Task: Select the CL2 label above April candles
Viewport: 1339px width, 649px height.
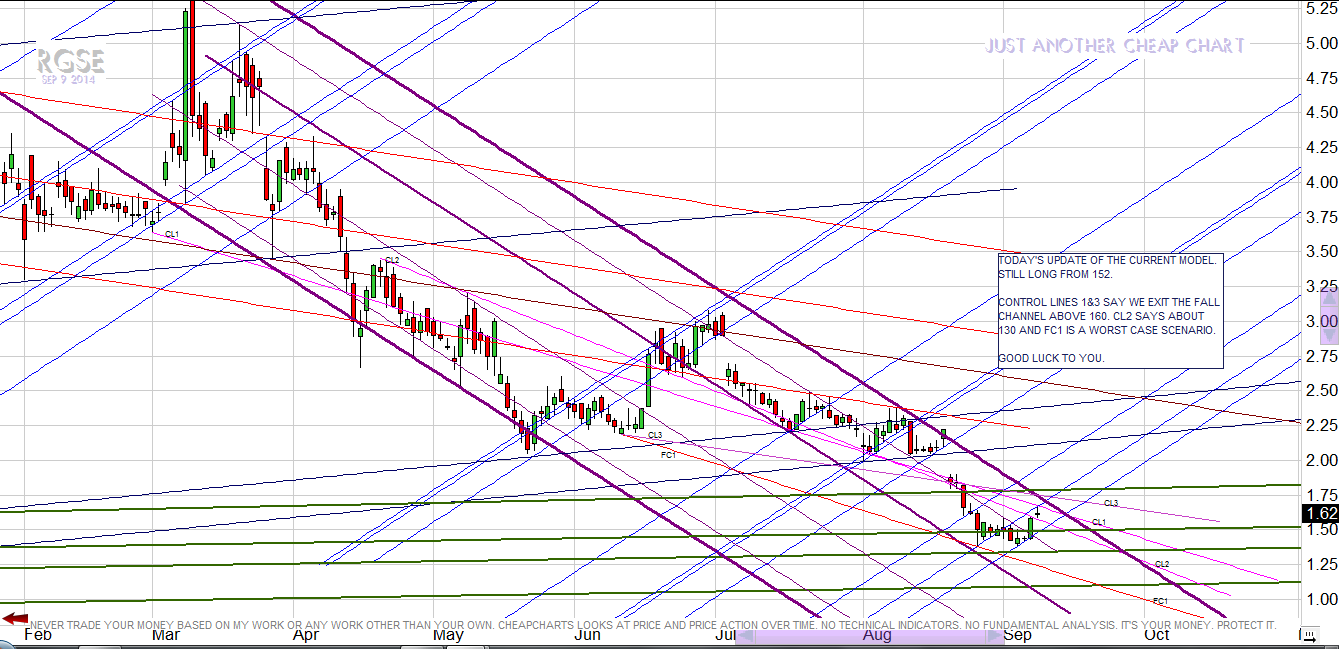Action: 392,260
